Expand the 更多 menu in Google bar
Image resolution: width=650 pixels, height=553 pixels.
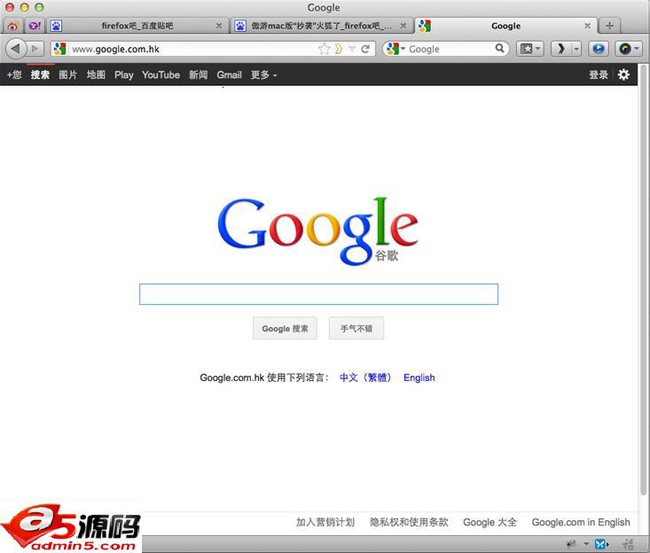263,75
